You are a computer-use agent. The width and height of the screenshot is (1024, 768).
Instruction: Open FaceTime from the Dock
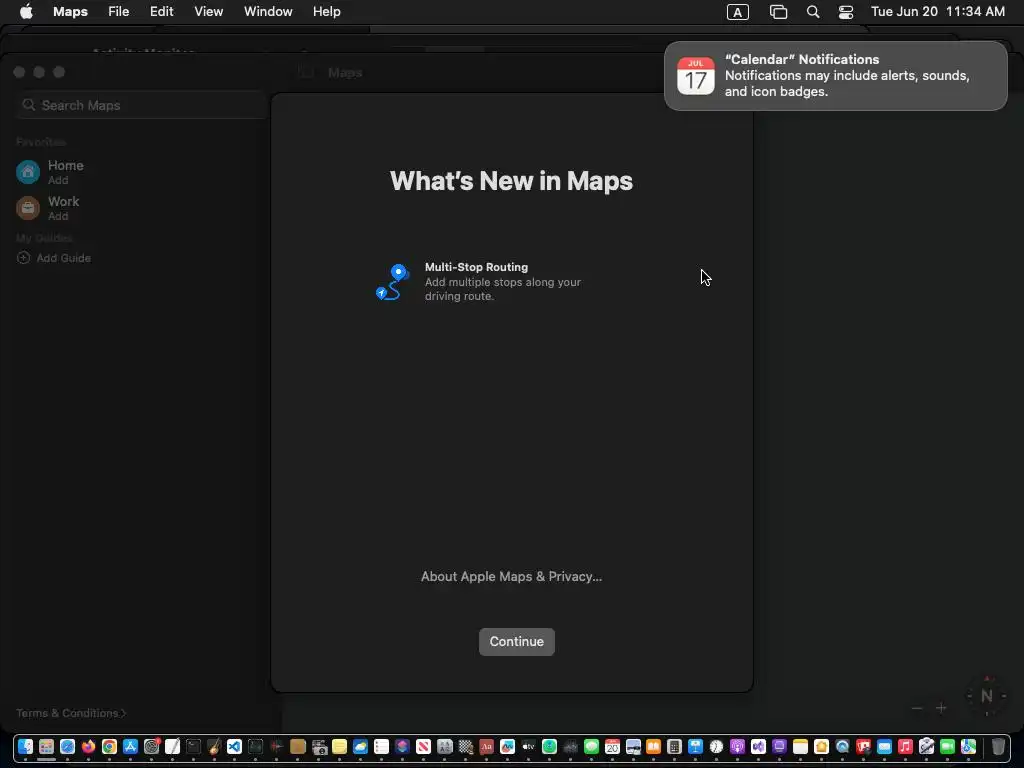(x=947, y=746)
